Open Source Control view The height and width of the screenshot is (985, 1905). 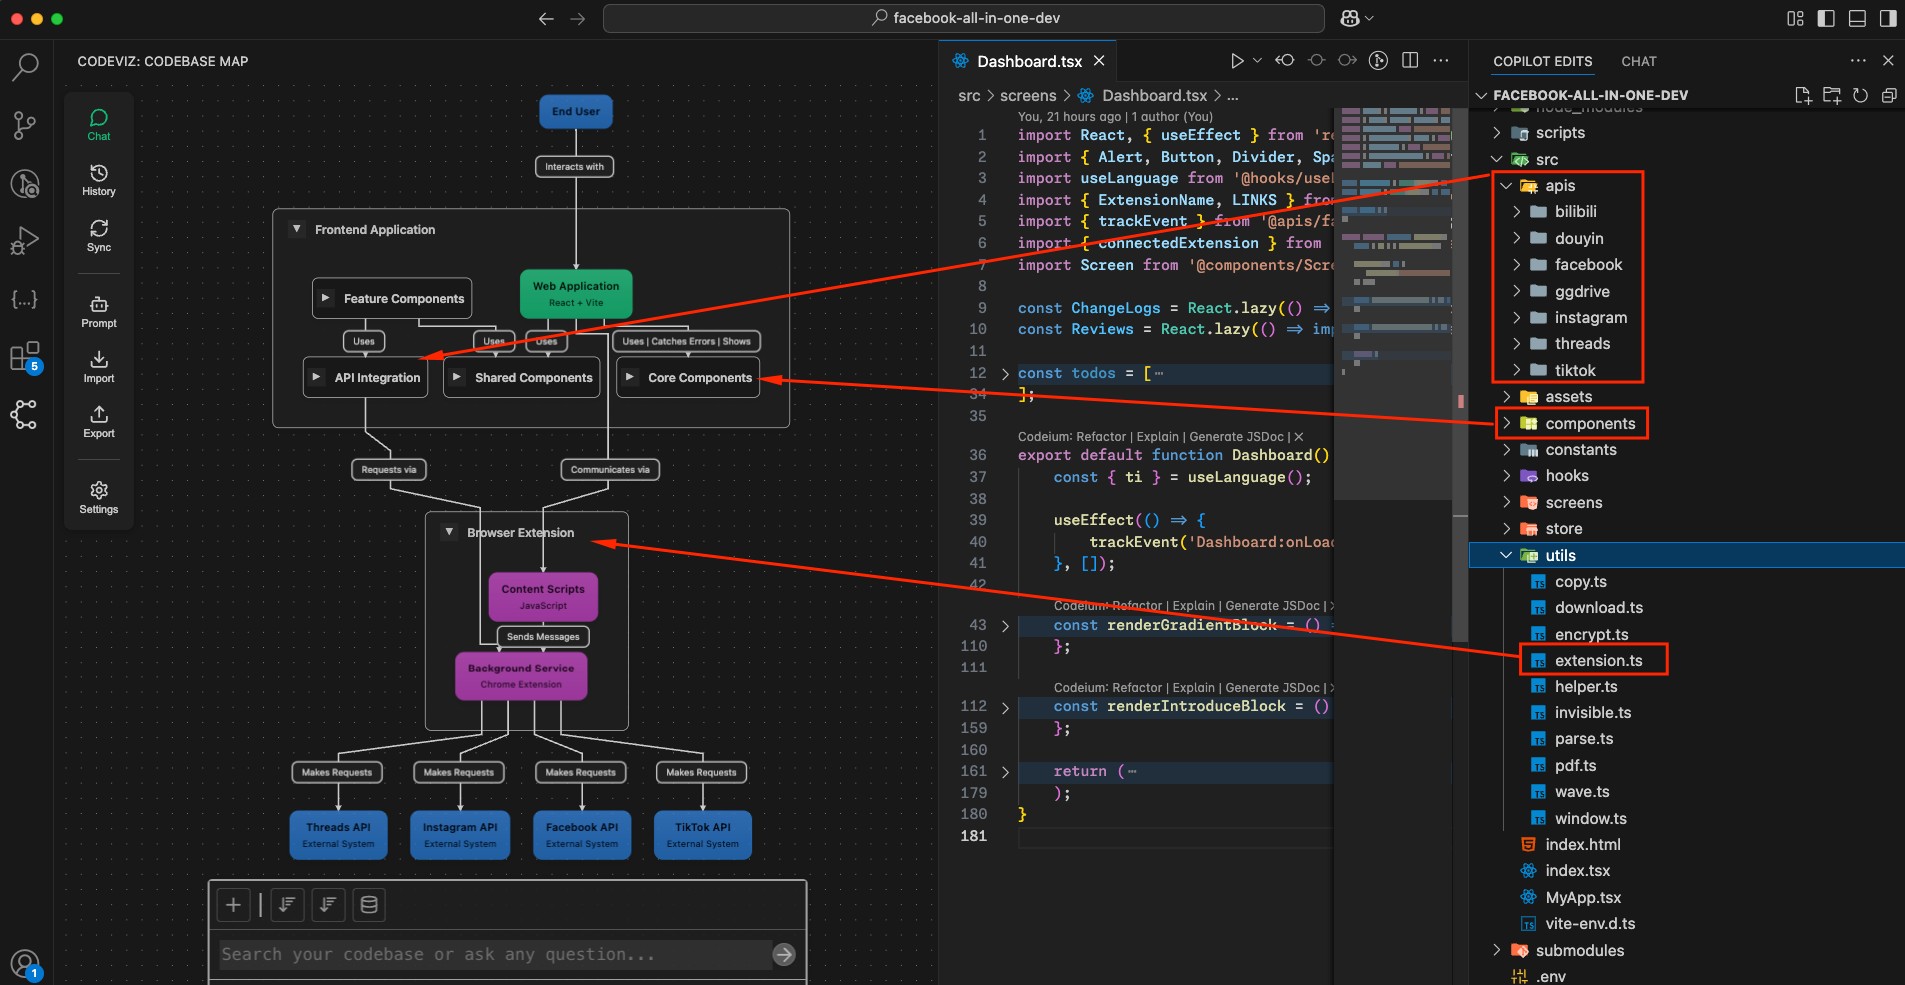(25, 125)
